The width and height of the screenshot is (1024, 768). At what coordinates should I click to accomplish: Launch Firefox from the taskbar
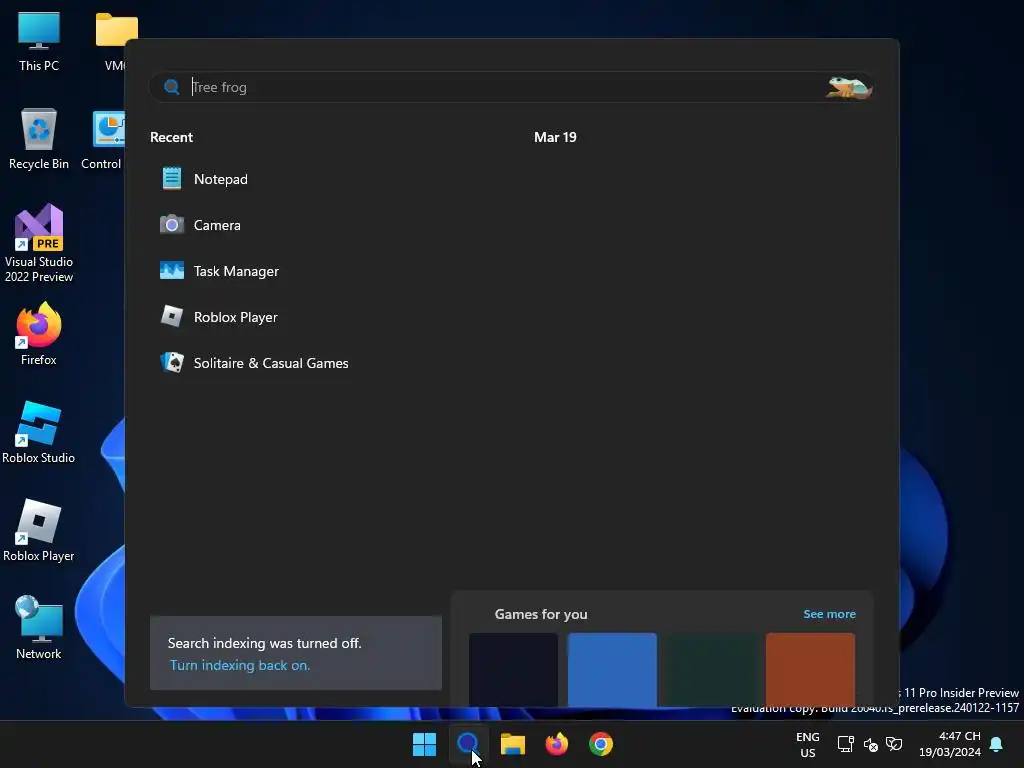[x=556, y=744]
